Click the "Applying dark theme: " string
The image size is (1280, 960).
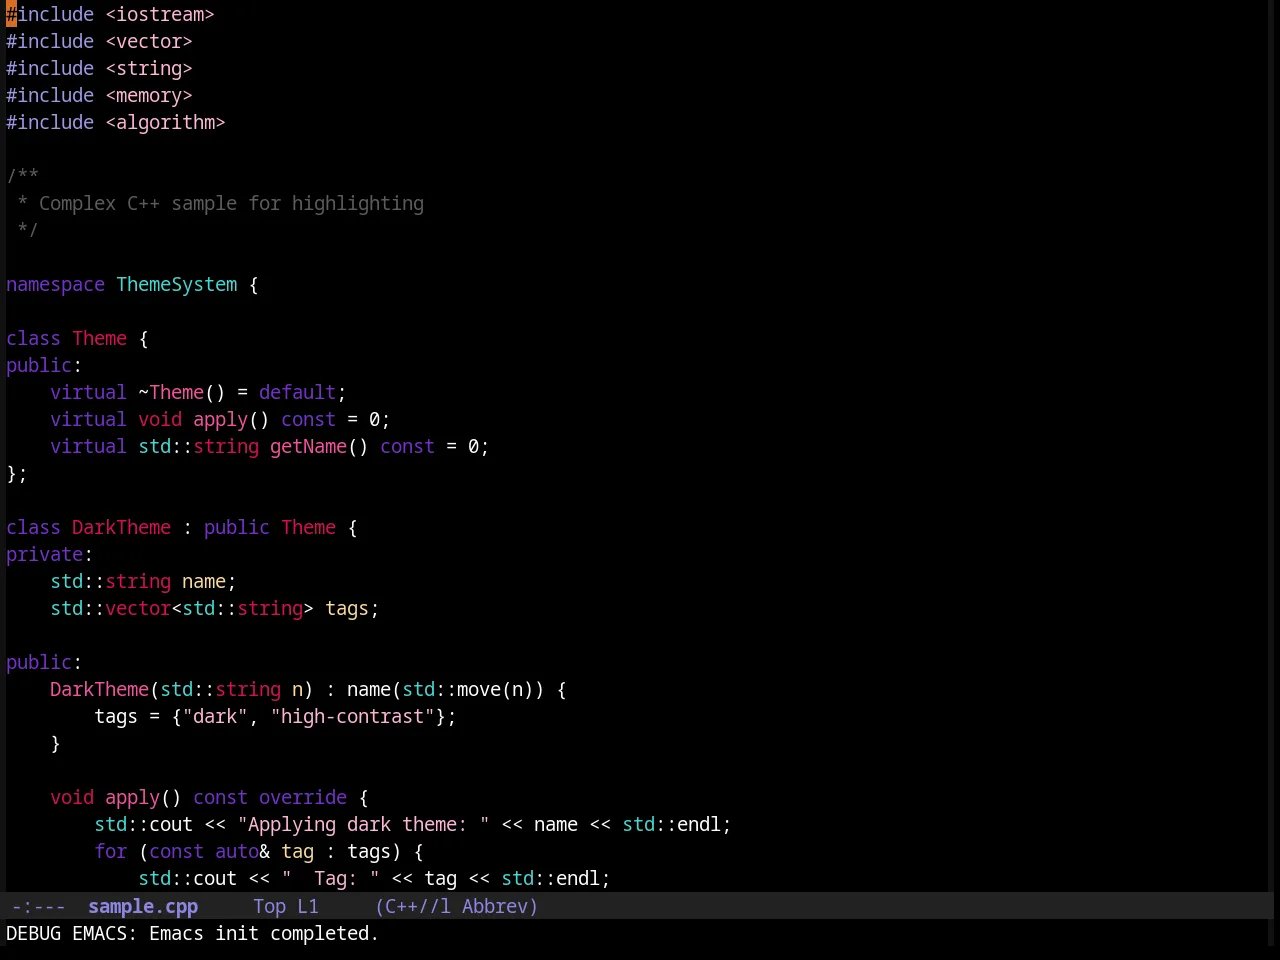363,825
